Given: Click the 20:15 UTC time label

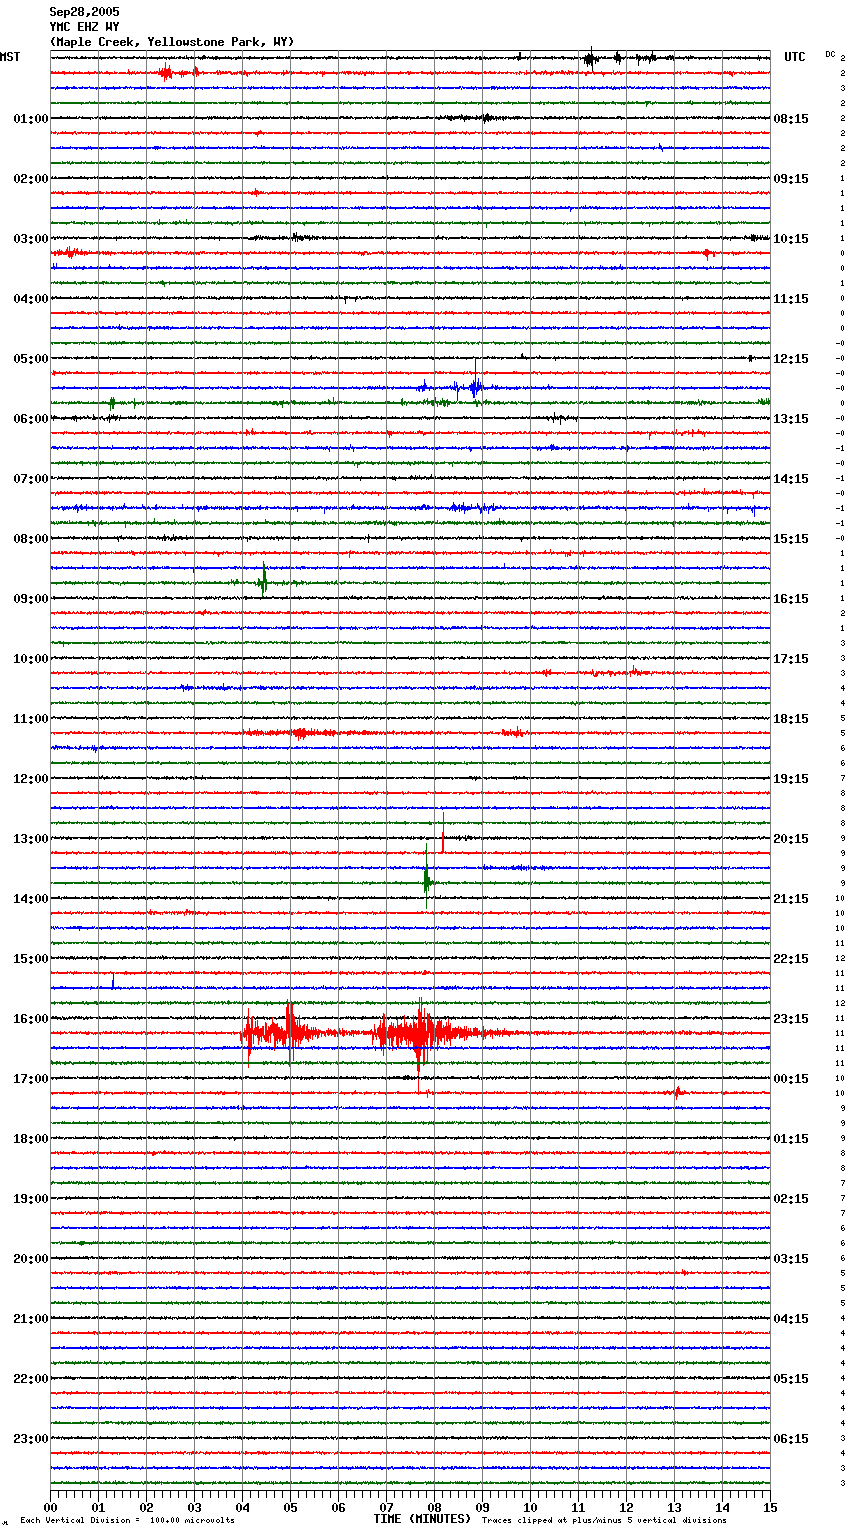Looking at the screenshot, I should pyautogui.click(x=791, y=839).
